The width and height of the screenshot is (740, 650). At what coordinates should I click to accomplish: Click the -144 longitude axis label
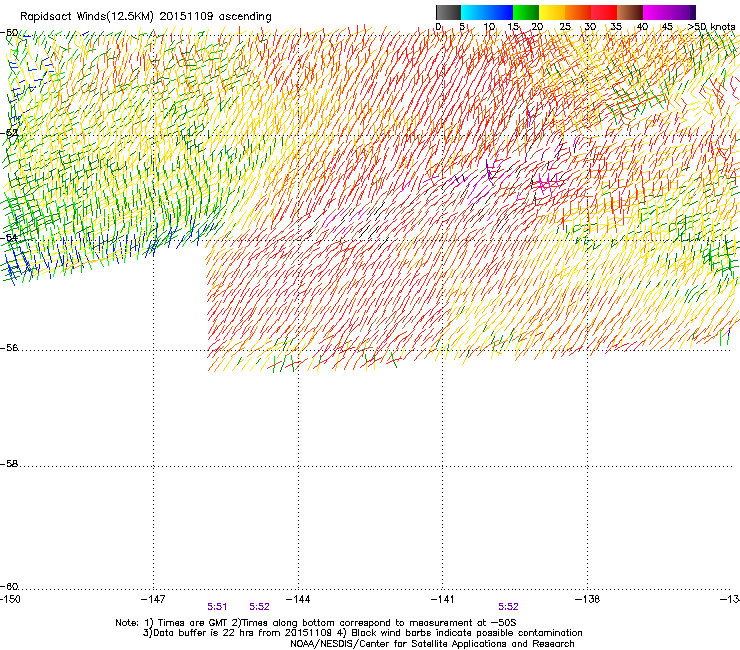coord(298,599)
